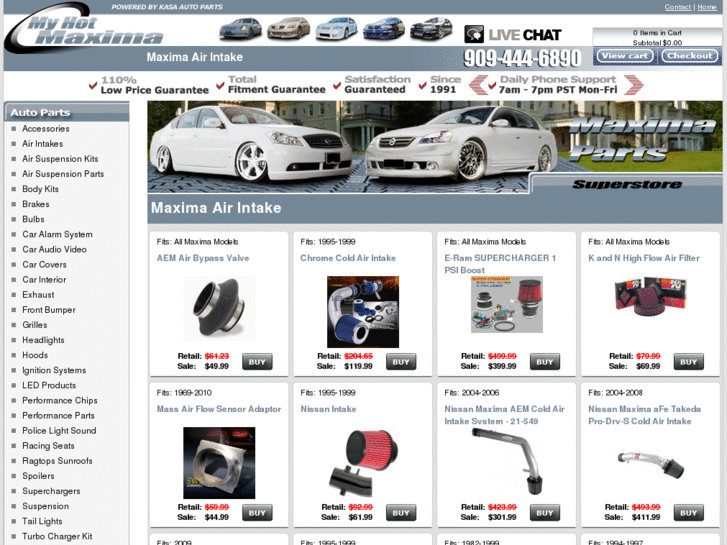Browse Brakes category
Screen dimensions: 727x545
(36, 204)
